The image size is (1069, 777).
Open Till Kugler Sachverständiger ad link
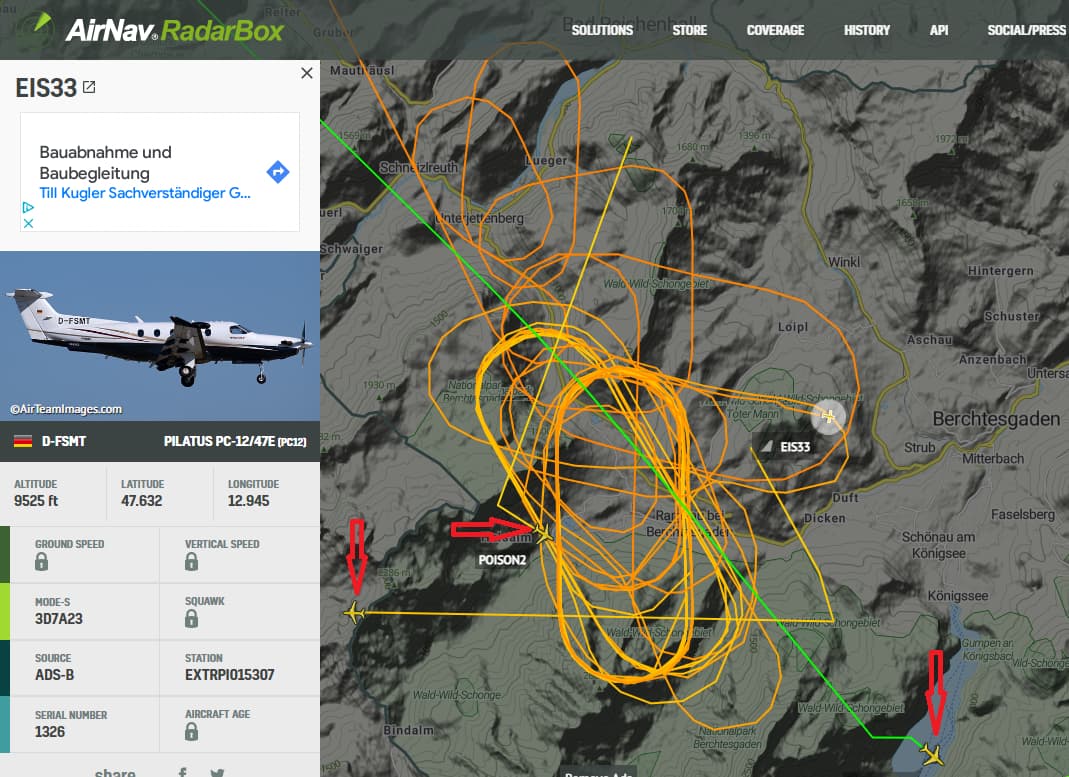click(x=145, y=193)
